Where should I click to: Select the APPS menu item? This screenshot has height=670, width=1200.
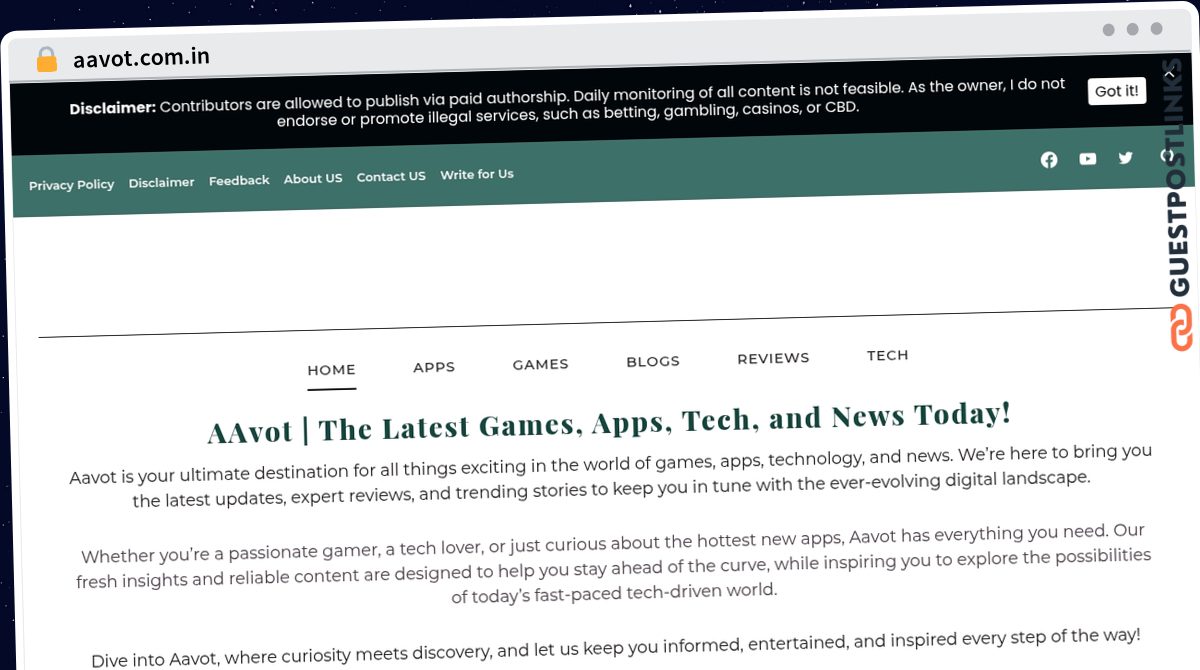(x=434, y=367)
